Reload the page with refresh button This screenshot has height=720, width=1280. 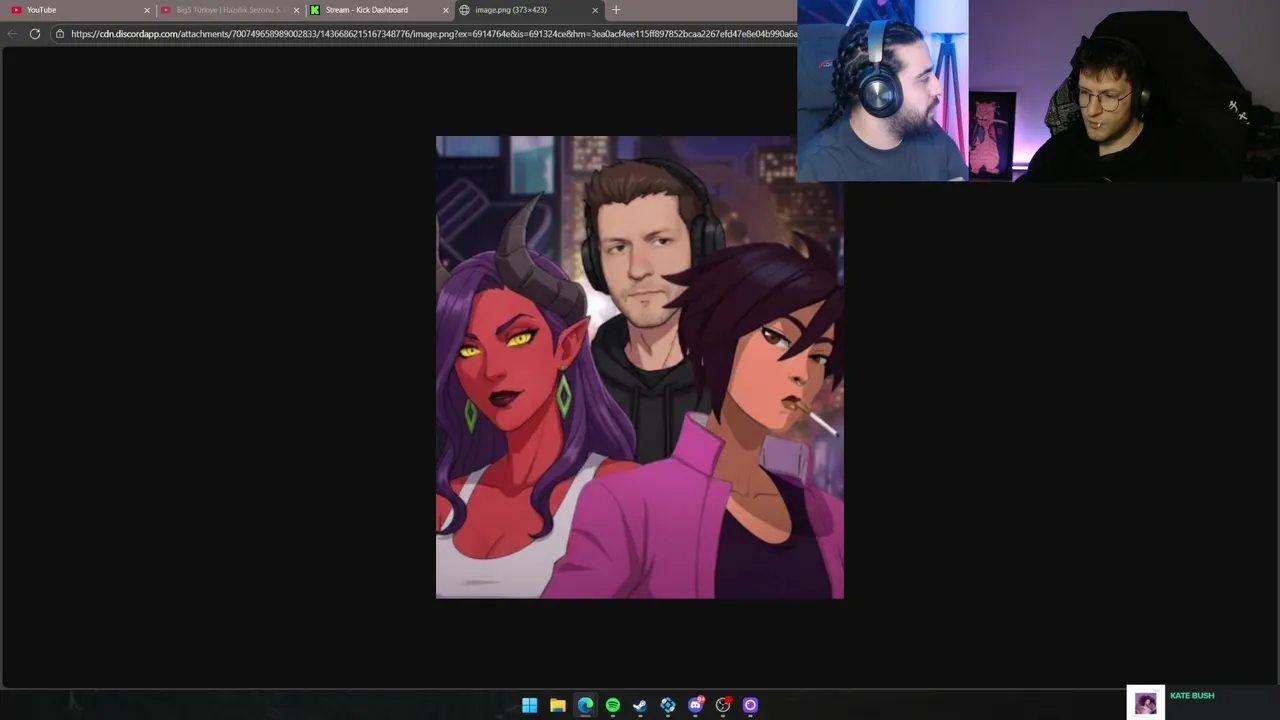point(35,34)
